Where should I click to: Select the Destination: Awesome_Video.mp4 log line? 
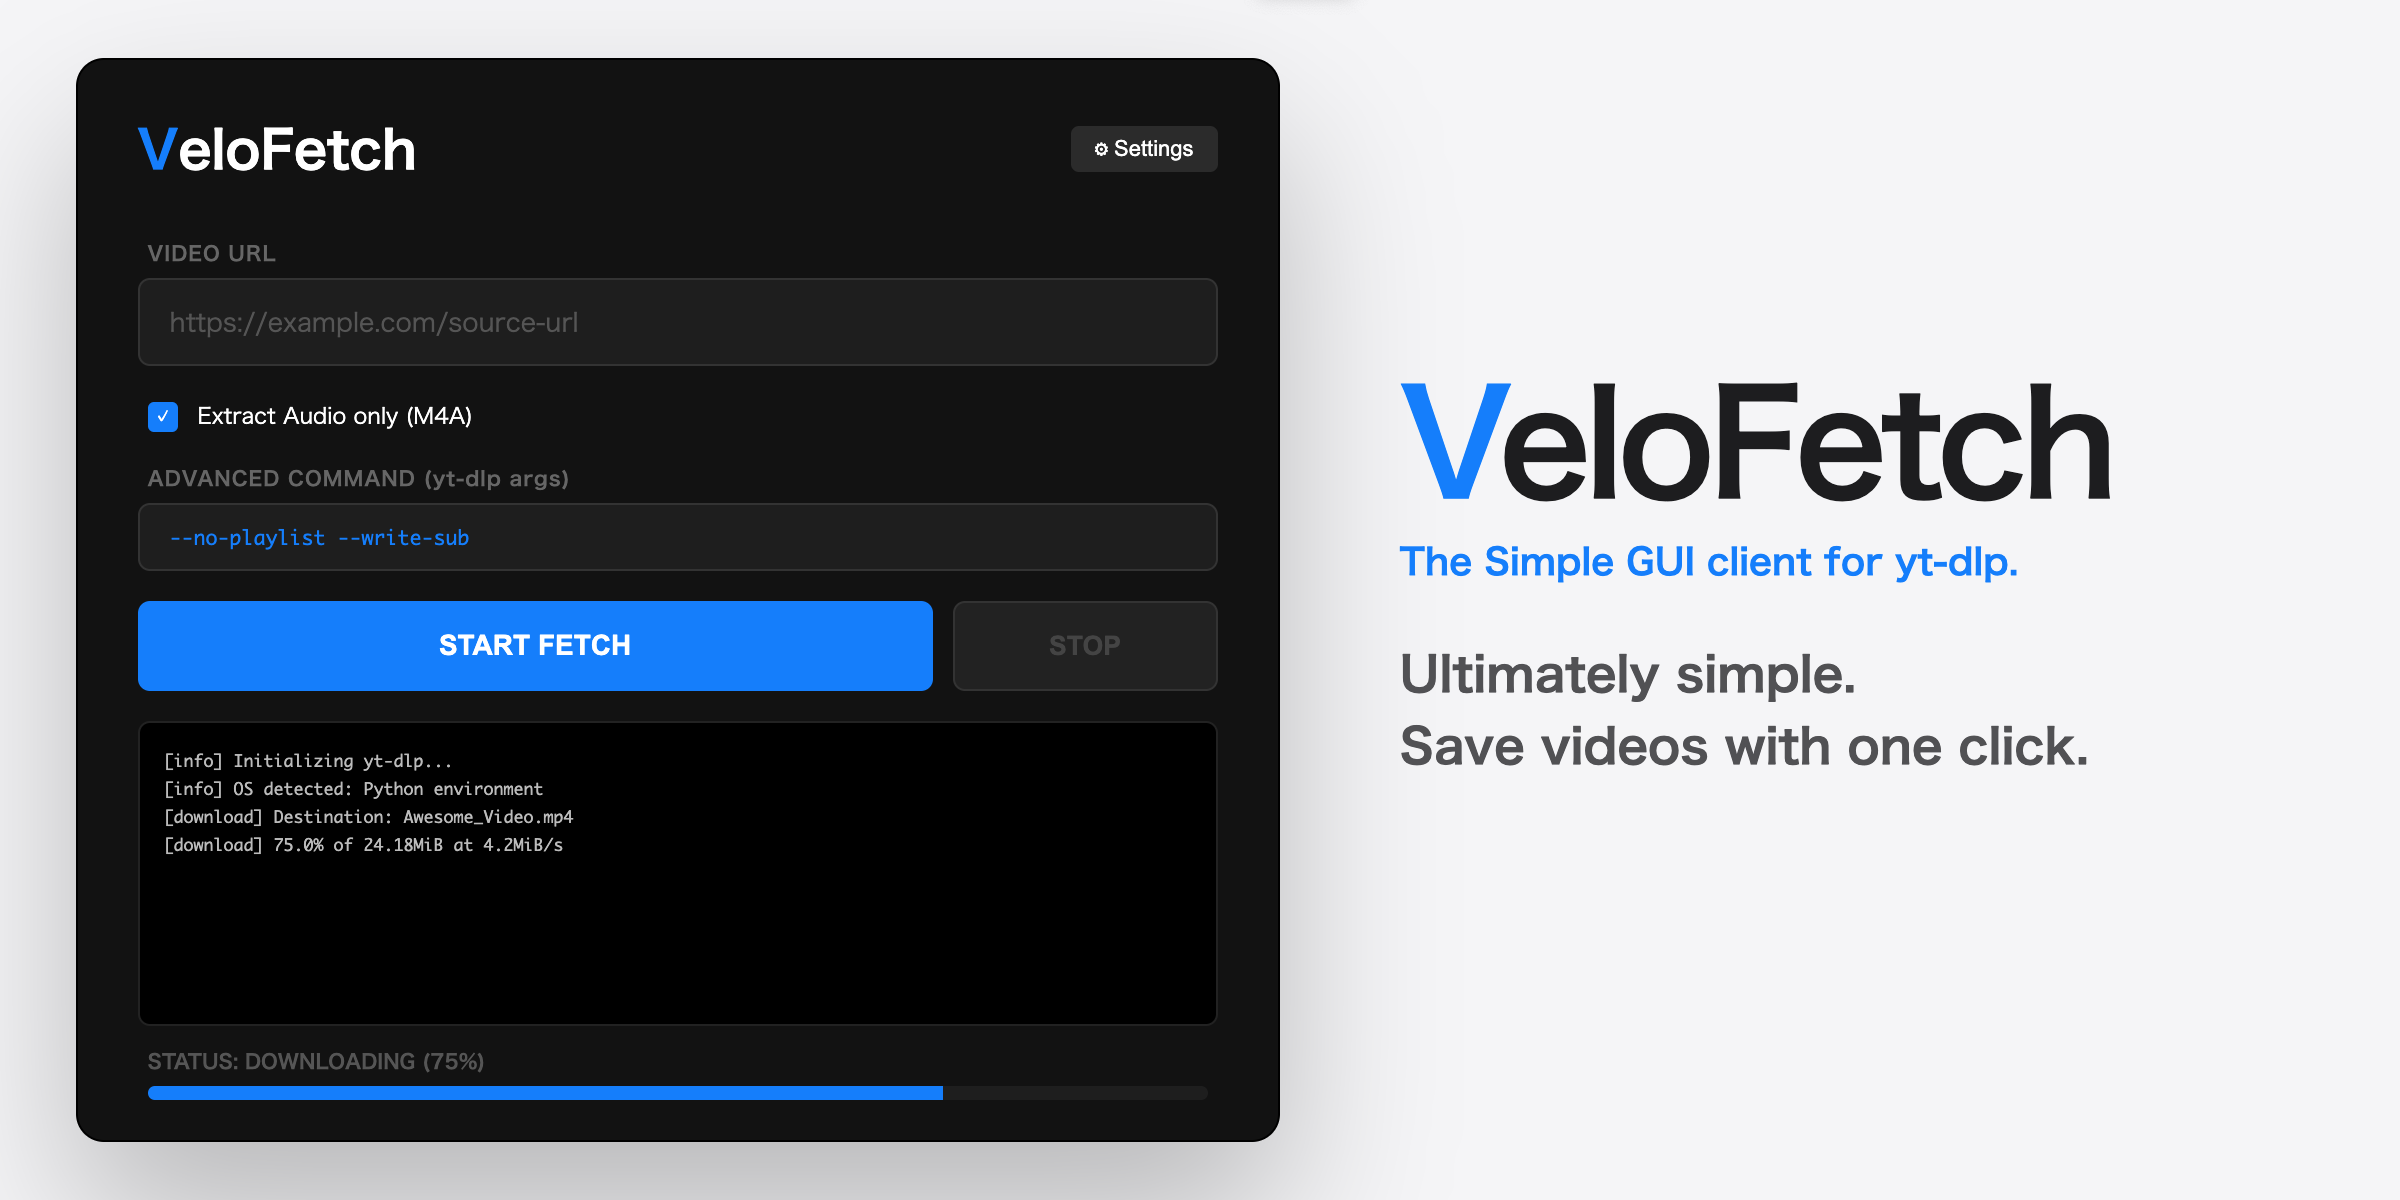(368, 817)
